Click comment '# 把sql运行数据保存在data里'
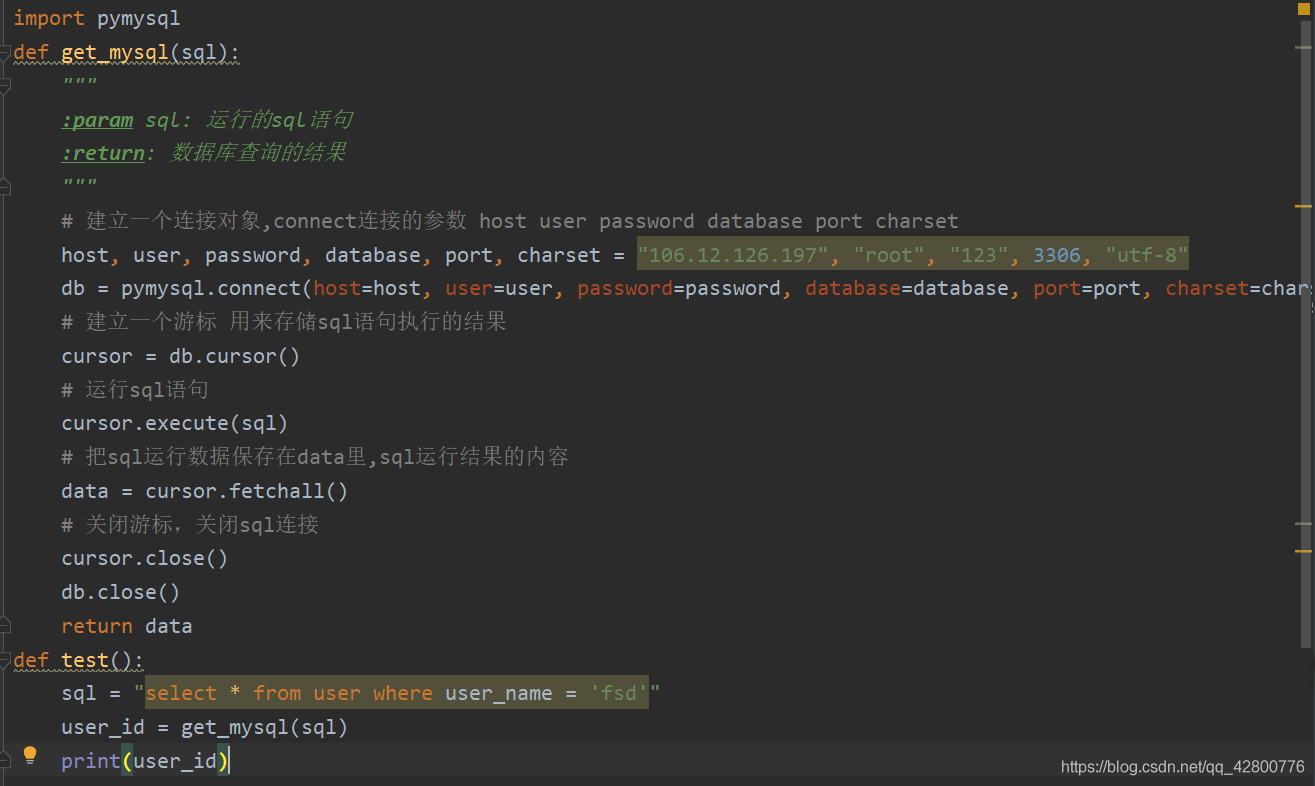The image size is (1315, 786). tap(315, 457)
